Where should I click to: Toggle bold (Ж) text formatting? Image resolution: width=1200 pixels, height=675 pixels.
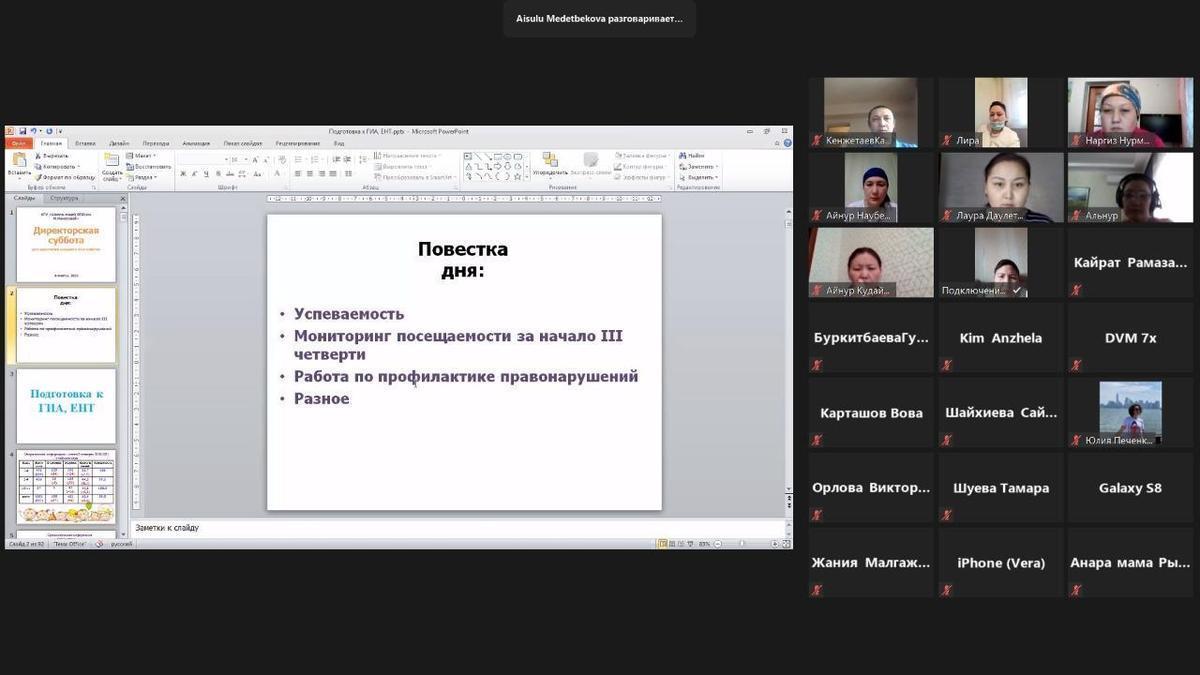[x=182, y=174]
